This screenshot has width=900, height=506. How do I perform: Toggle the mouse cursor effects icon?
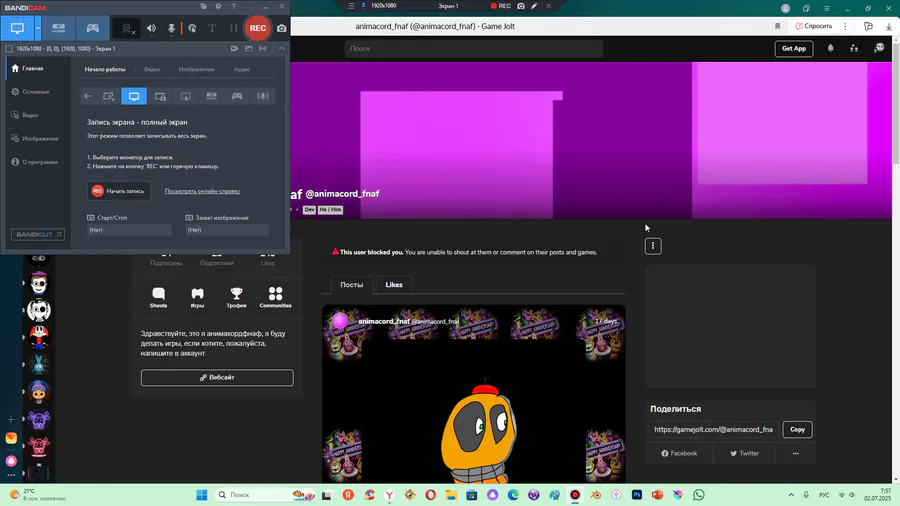point(192,29)
